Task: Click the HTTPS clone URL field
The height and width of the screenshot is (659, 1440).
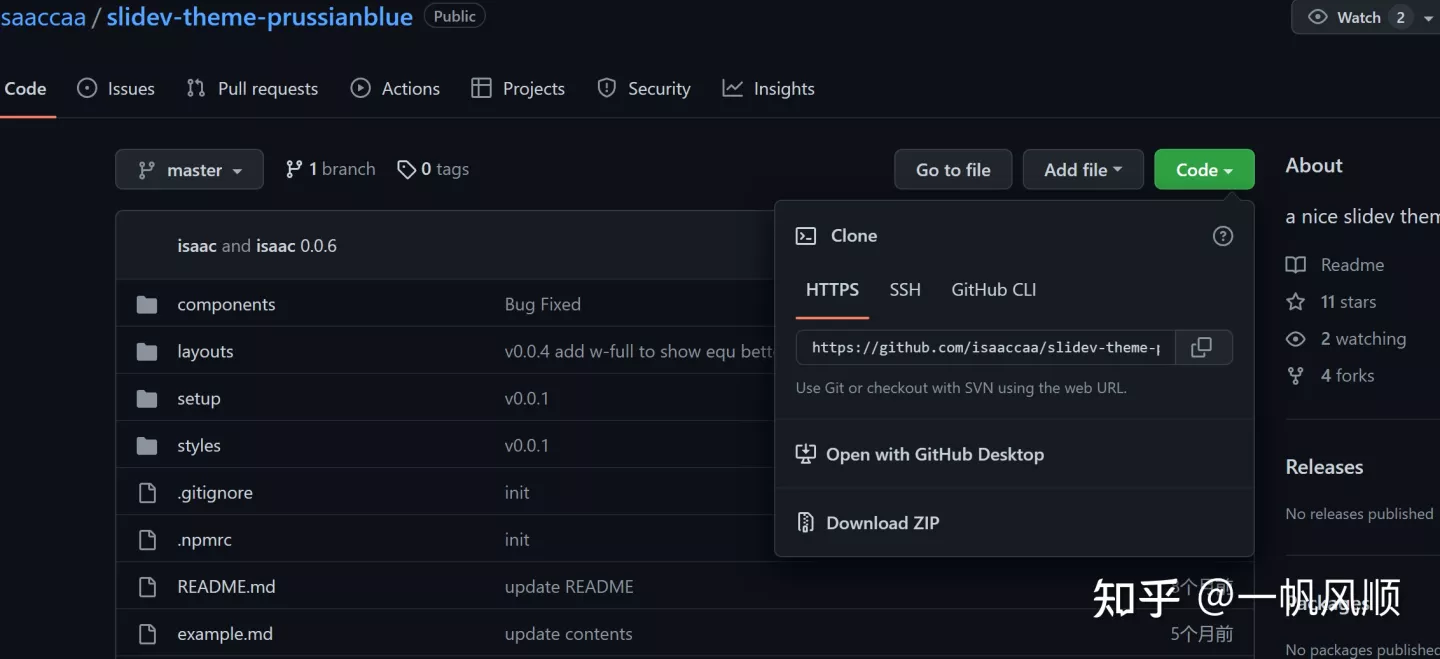Action: (985, 347)
